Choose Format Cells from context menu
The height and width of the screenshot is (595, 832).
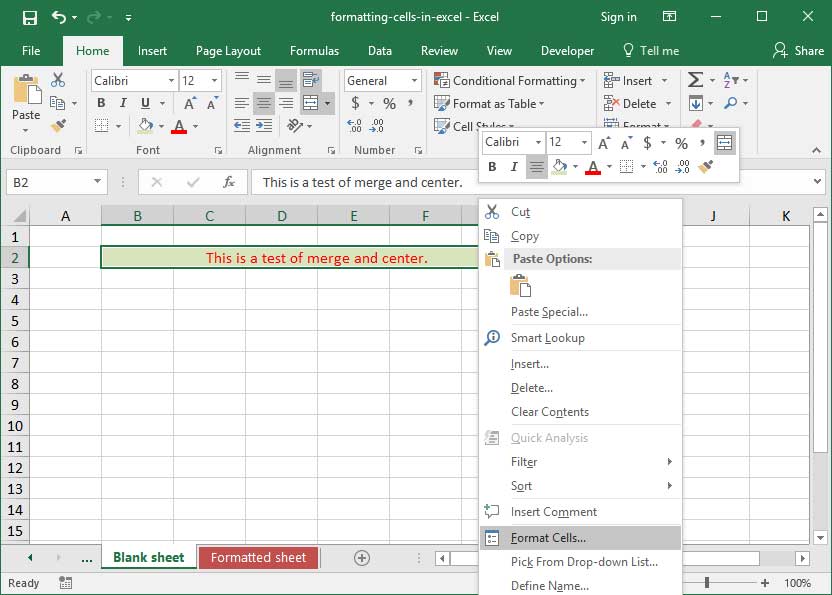click(548, 538)
